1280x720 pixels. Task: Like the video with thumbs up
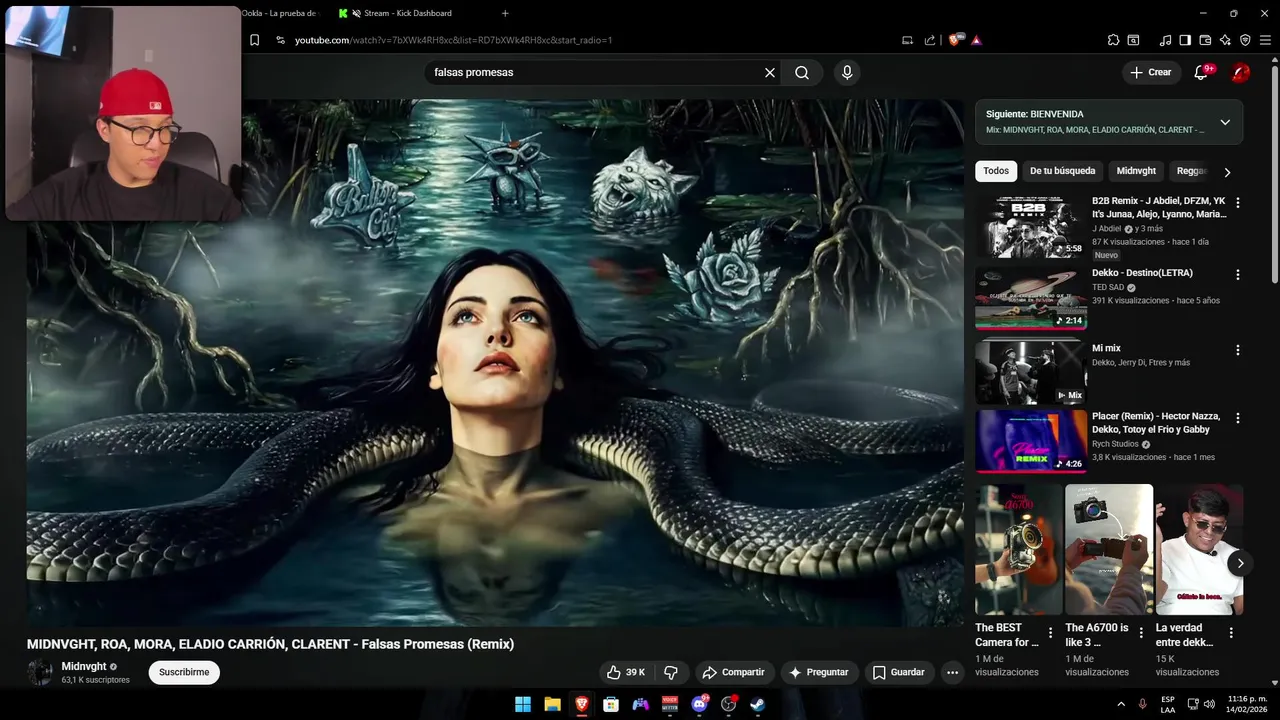(x=626, y=672)
